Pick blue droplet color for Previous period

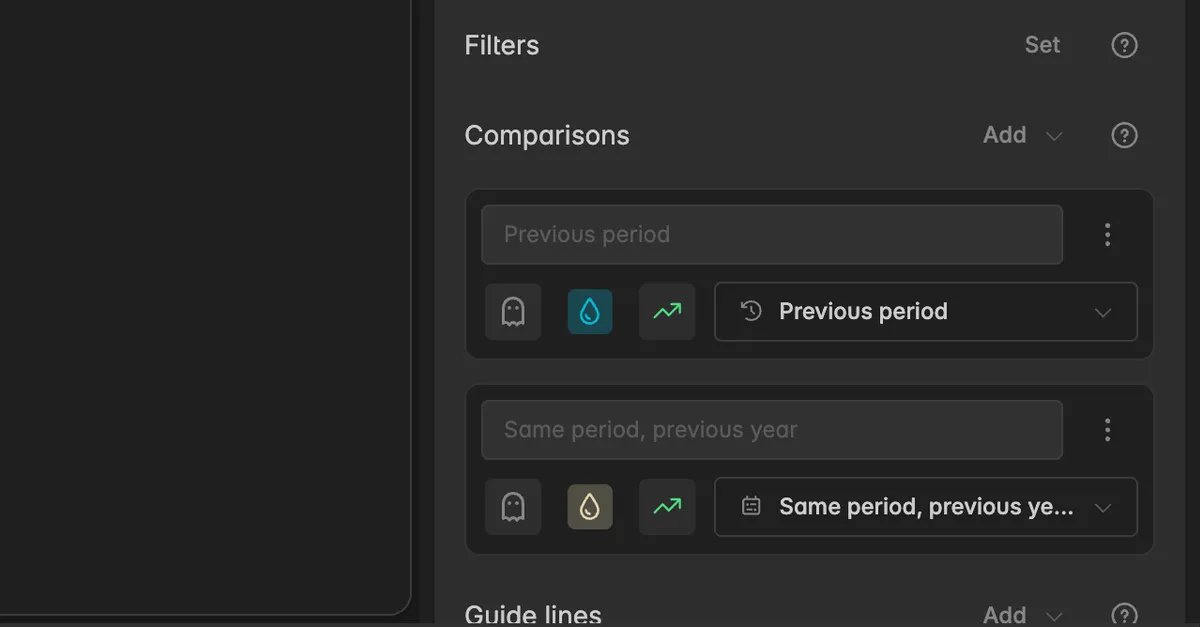point(590,312)
